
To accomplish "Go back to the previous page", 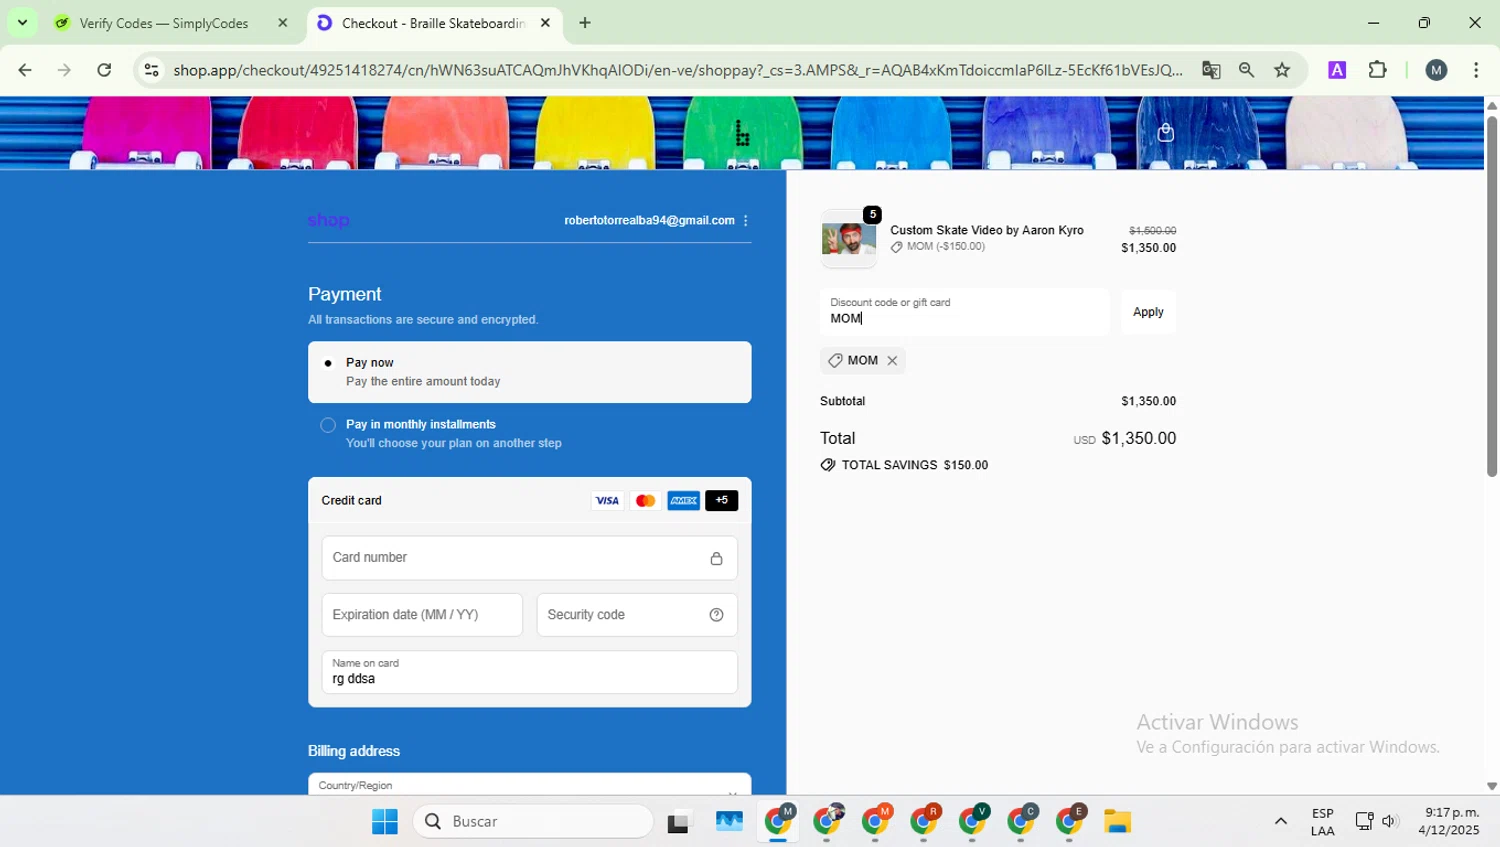I will tap(25, 70).
